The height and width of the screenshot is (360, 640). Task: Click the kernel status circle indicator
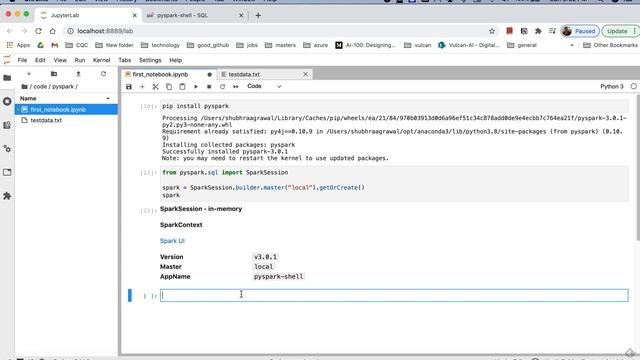click(633, 87)
